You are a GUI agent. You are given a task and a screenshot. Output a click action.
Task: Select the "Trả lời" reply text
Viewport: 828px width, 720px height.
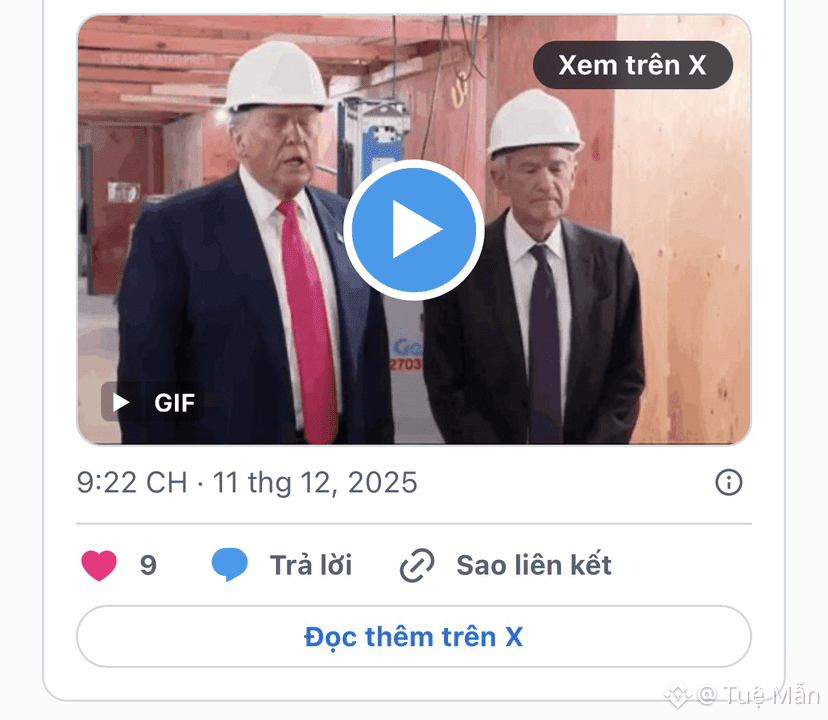point(311,565)
